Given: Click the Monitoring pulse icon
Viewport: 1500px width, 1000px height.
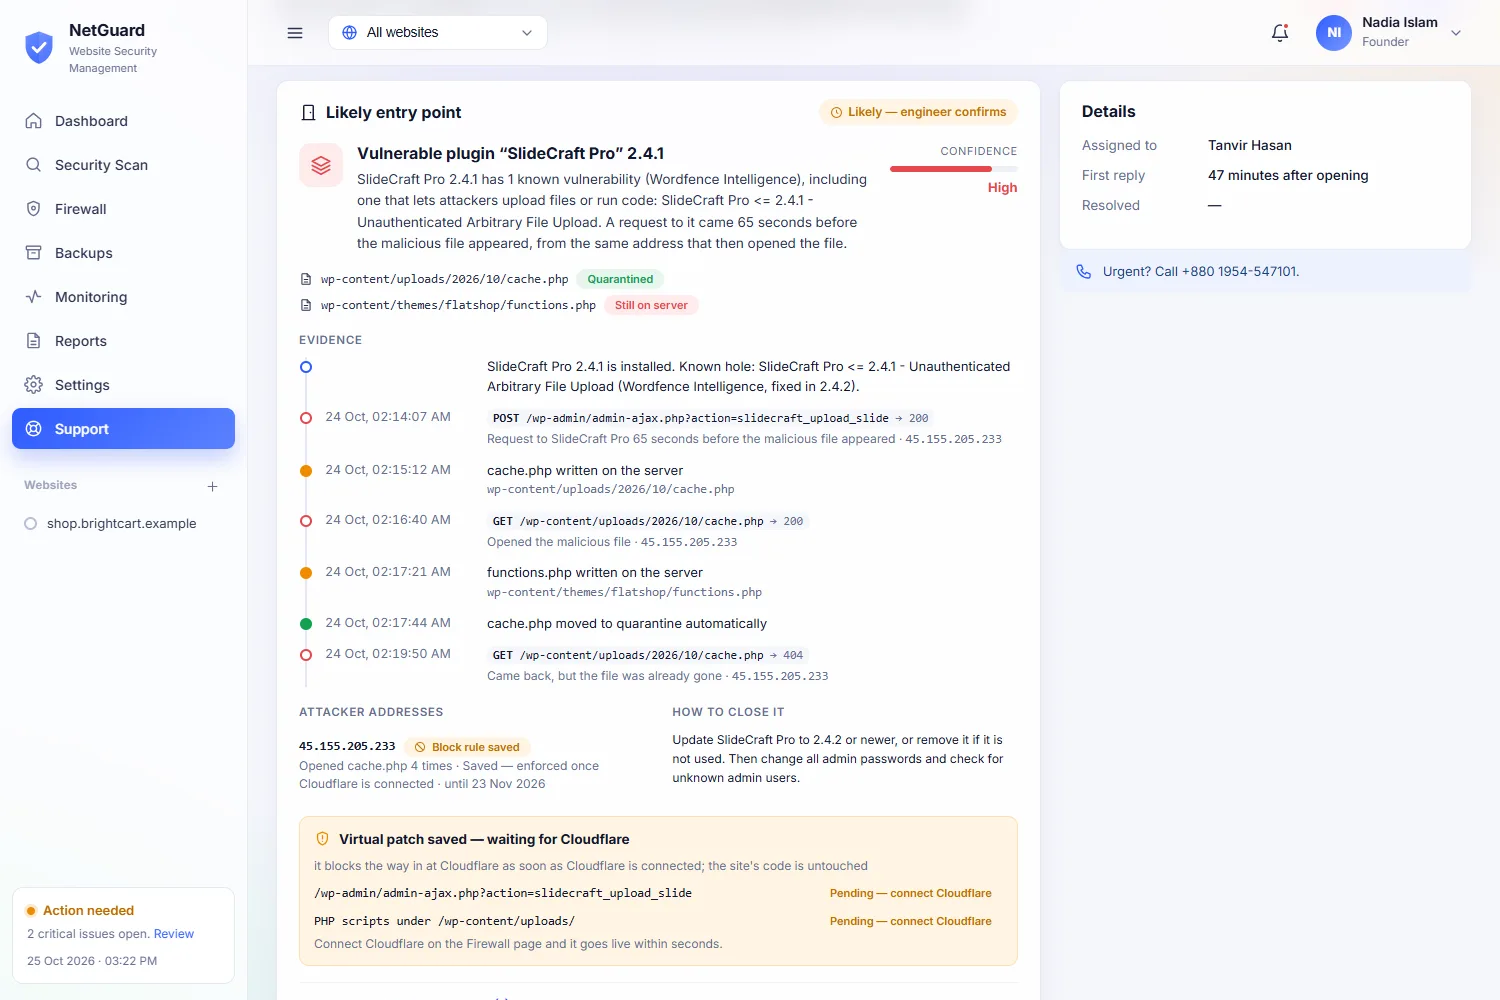Looking at the screenshot, I should pyautogui.click(x=34, y=297).
